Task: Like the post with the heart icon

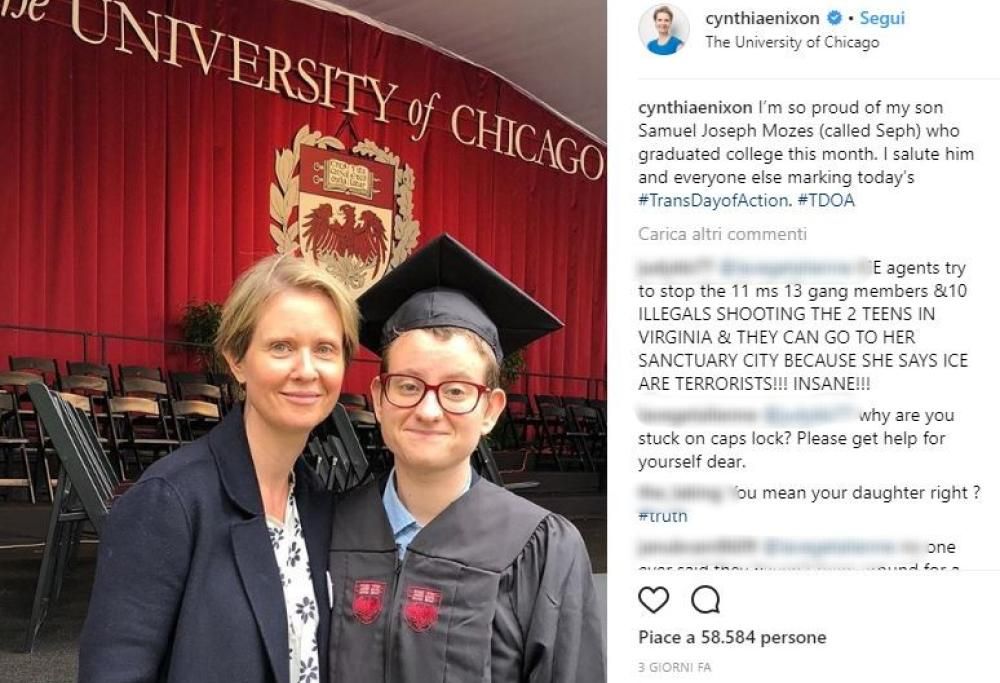Action: (653, 599)
